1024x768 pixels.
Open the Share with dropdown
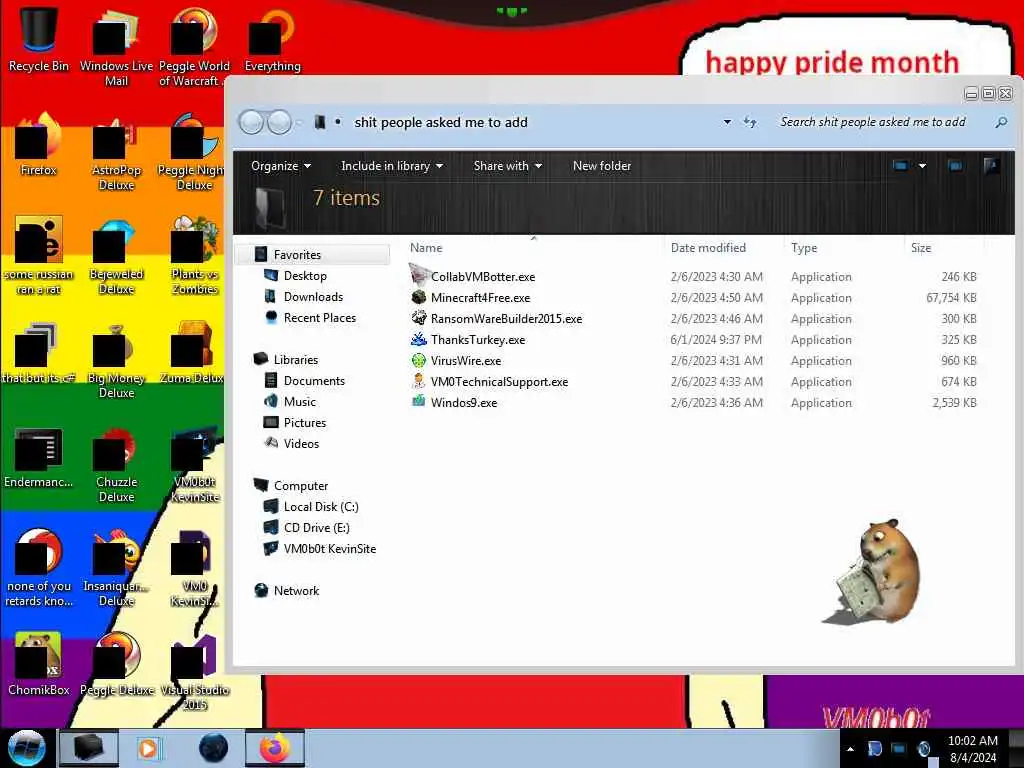(x=507, y=166)
